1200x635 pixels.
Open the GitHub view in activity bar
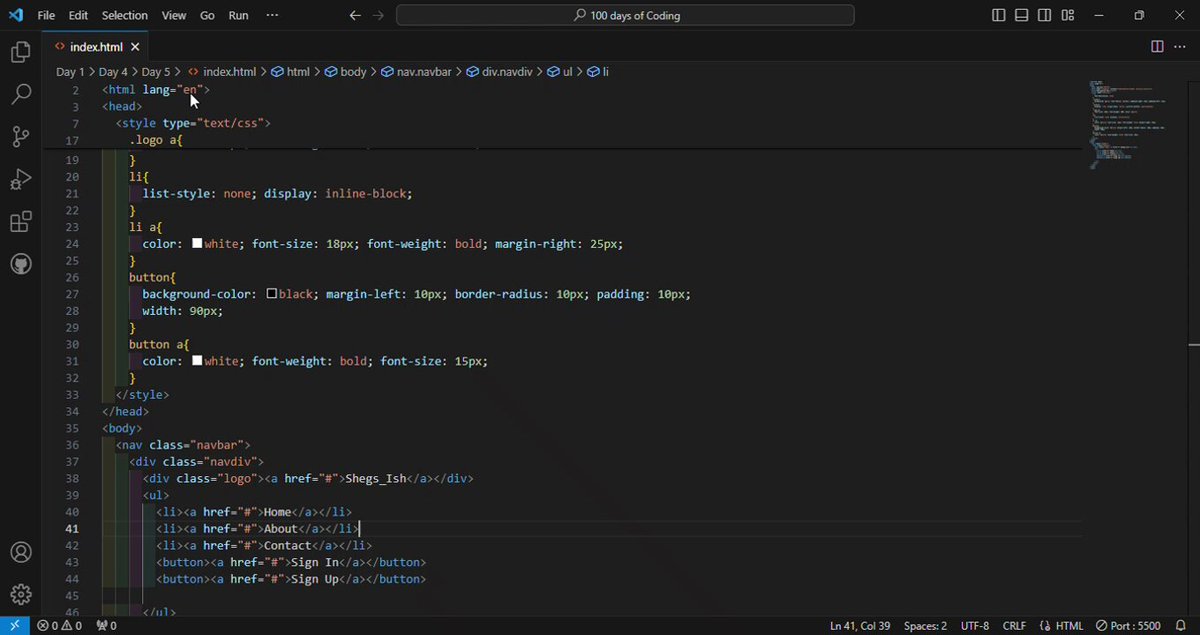click(x=20, y=265)
